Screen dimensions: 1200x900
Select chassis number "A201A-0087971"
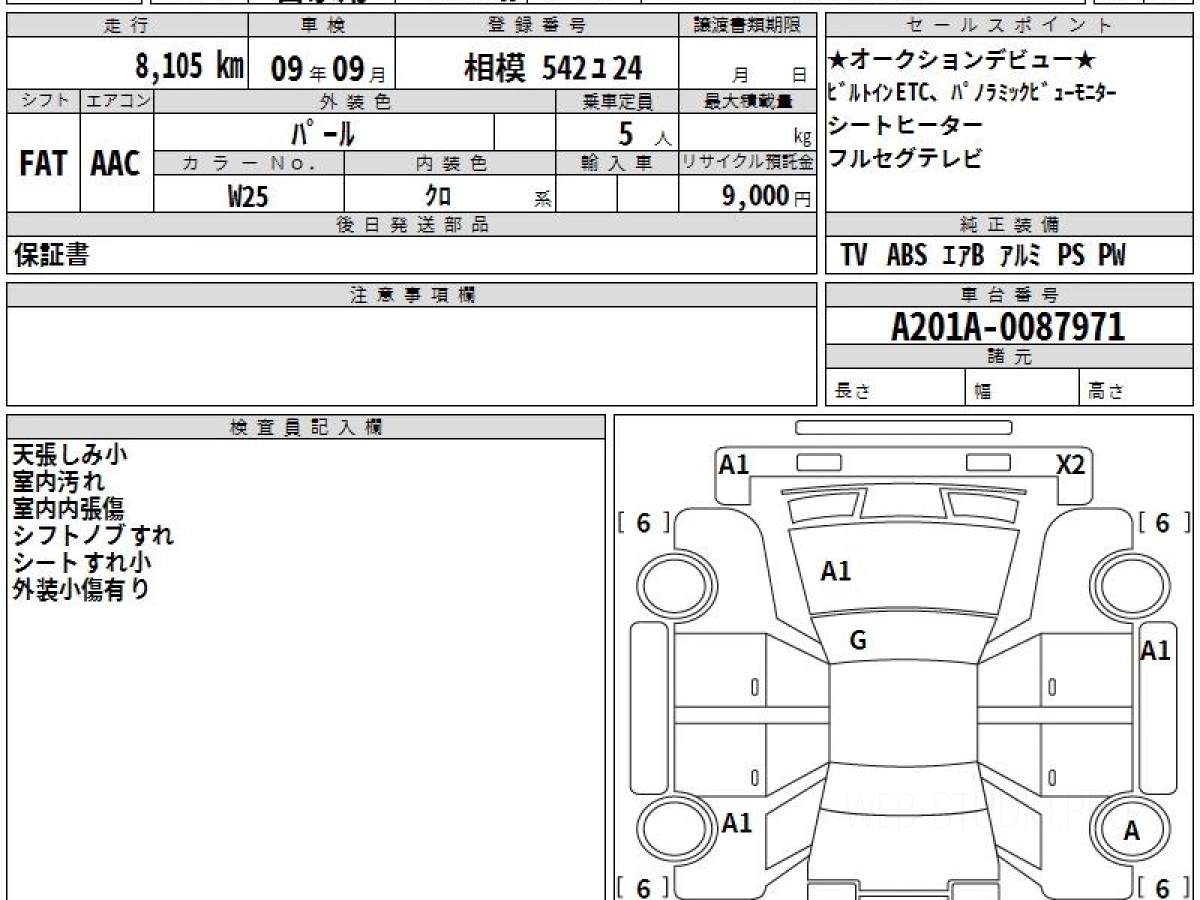1007,327
